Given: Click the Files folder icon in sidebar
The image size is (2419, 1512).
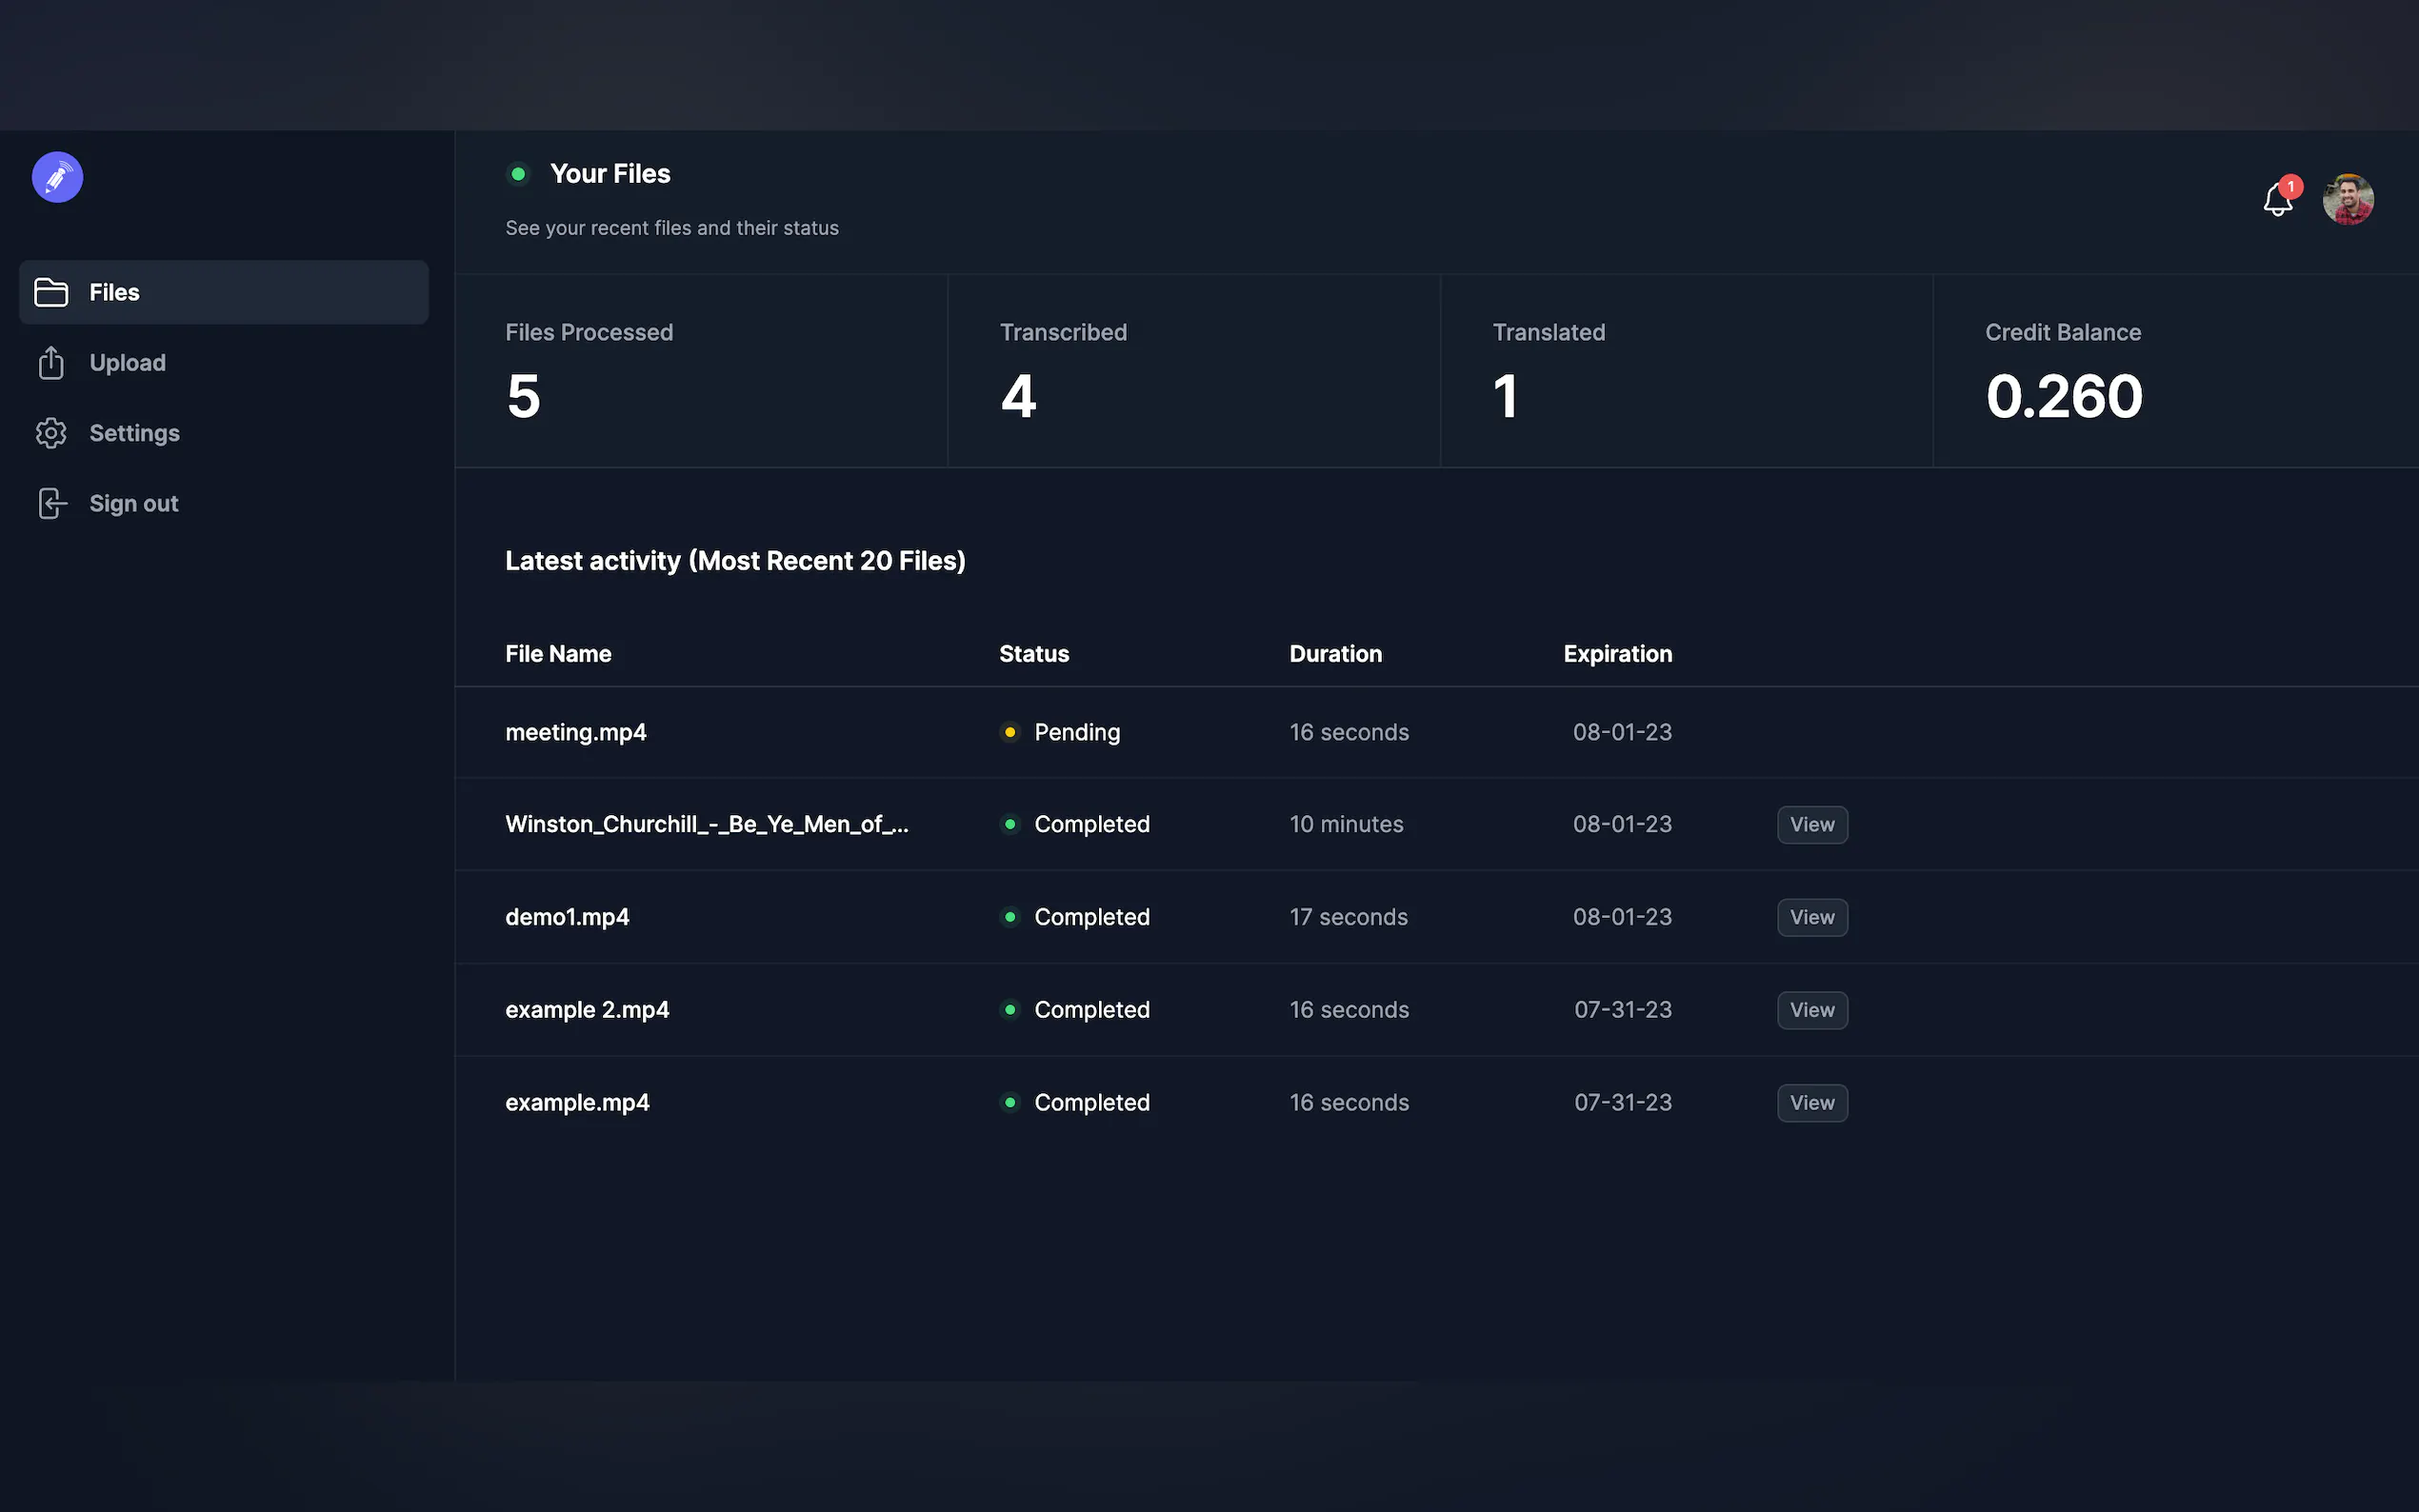Looking at the screenshot, I should click(51, 292).
